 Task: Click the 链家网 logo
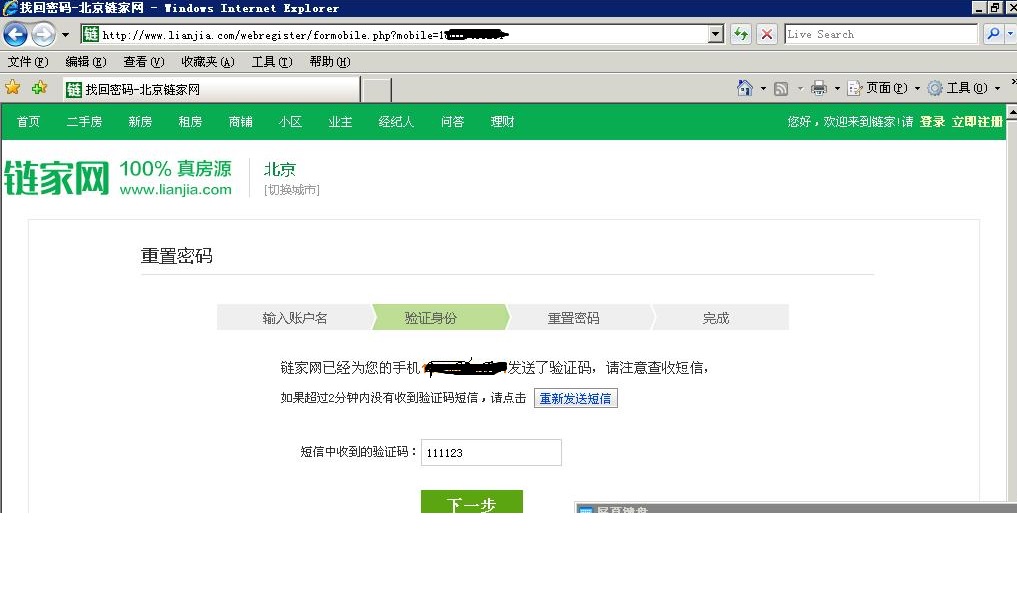56,177
